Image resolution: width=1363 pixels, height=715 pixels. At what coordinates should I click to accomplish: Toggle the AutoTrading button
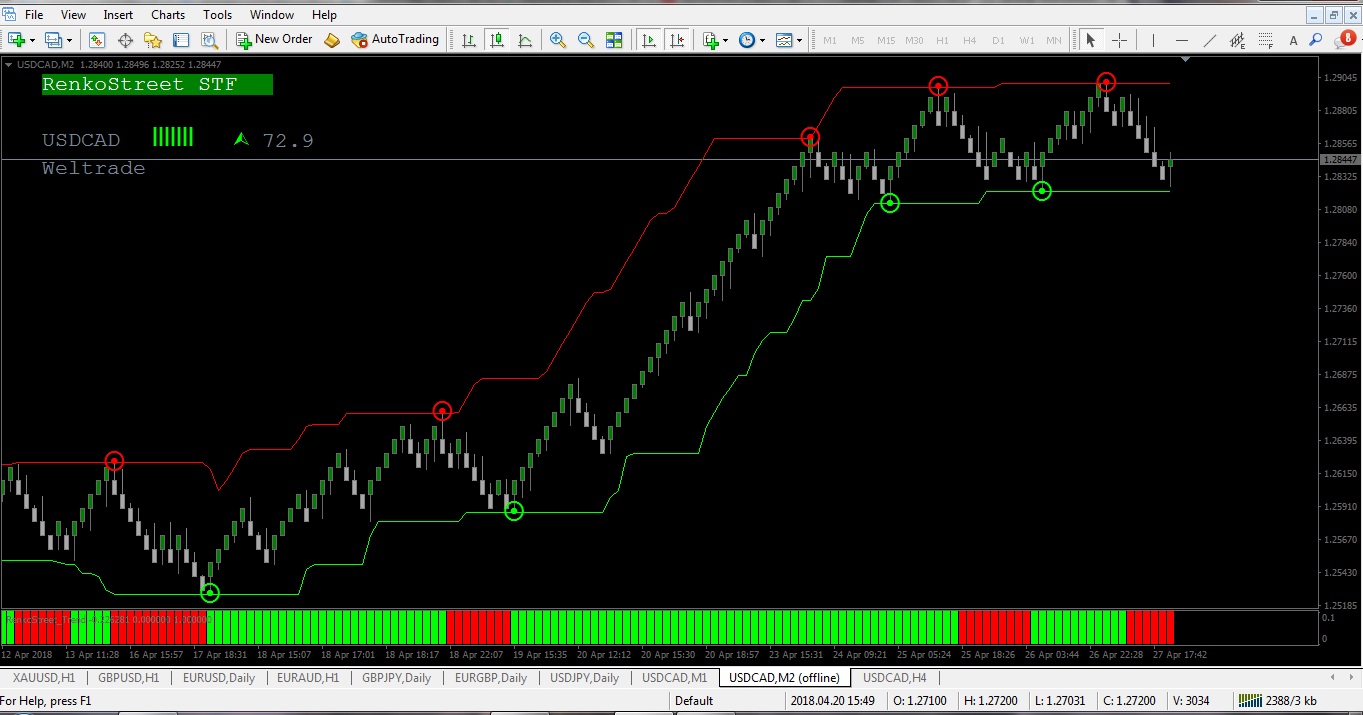coord(394,40)
